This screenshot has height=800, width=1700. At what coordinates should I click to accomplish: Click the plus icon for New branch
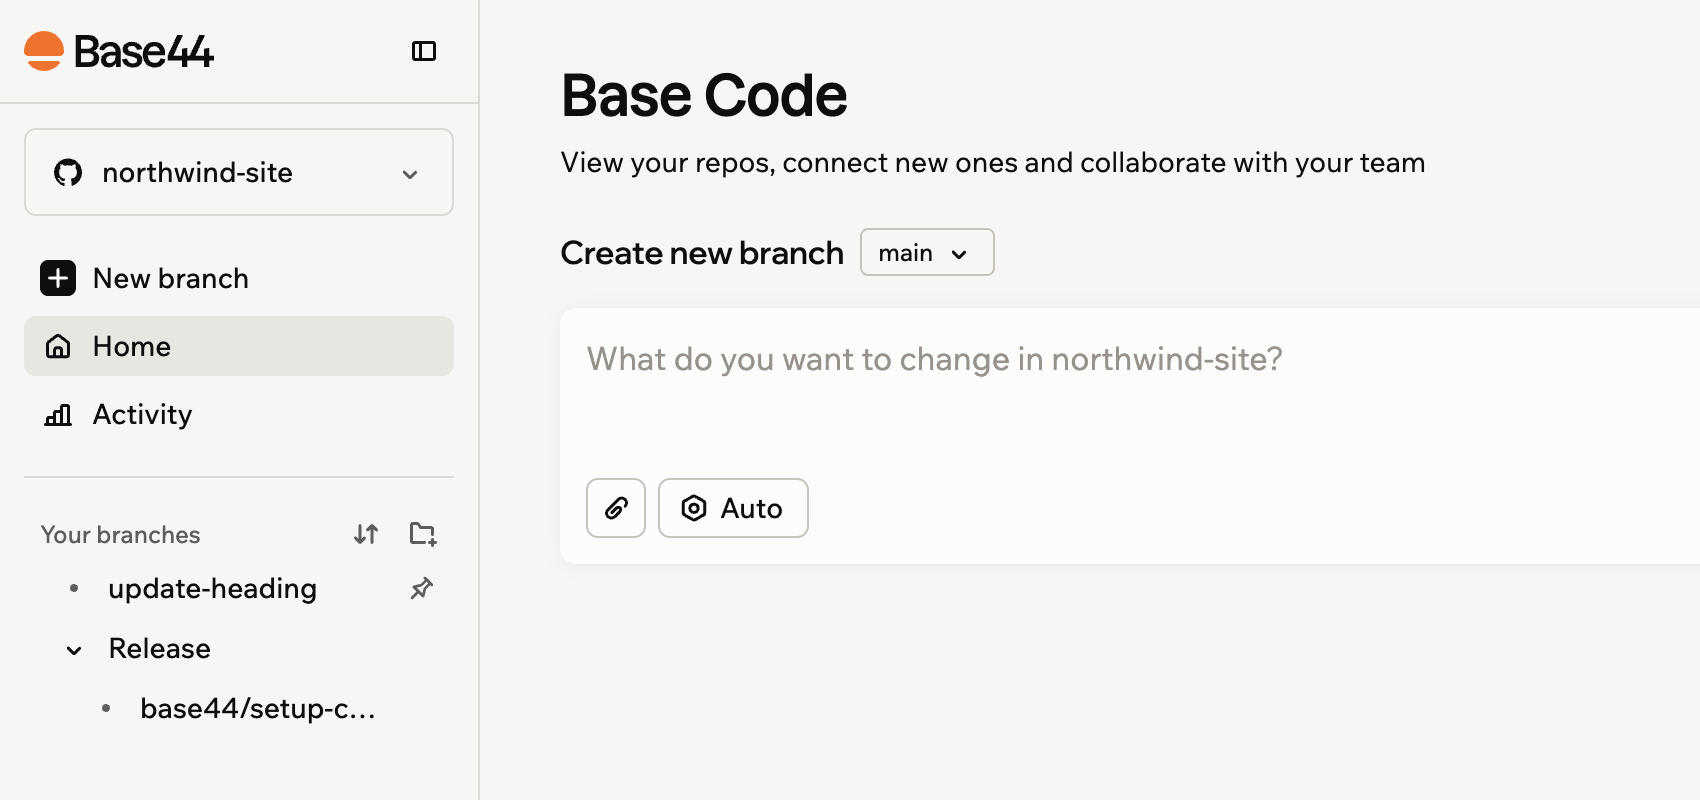[58, 278]
